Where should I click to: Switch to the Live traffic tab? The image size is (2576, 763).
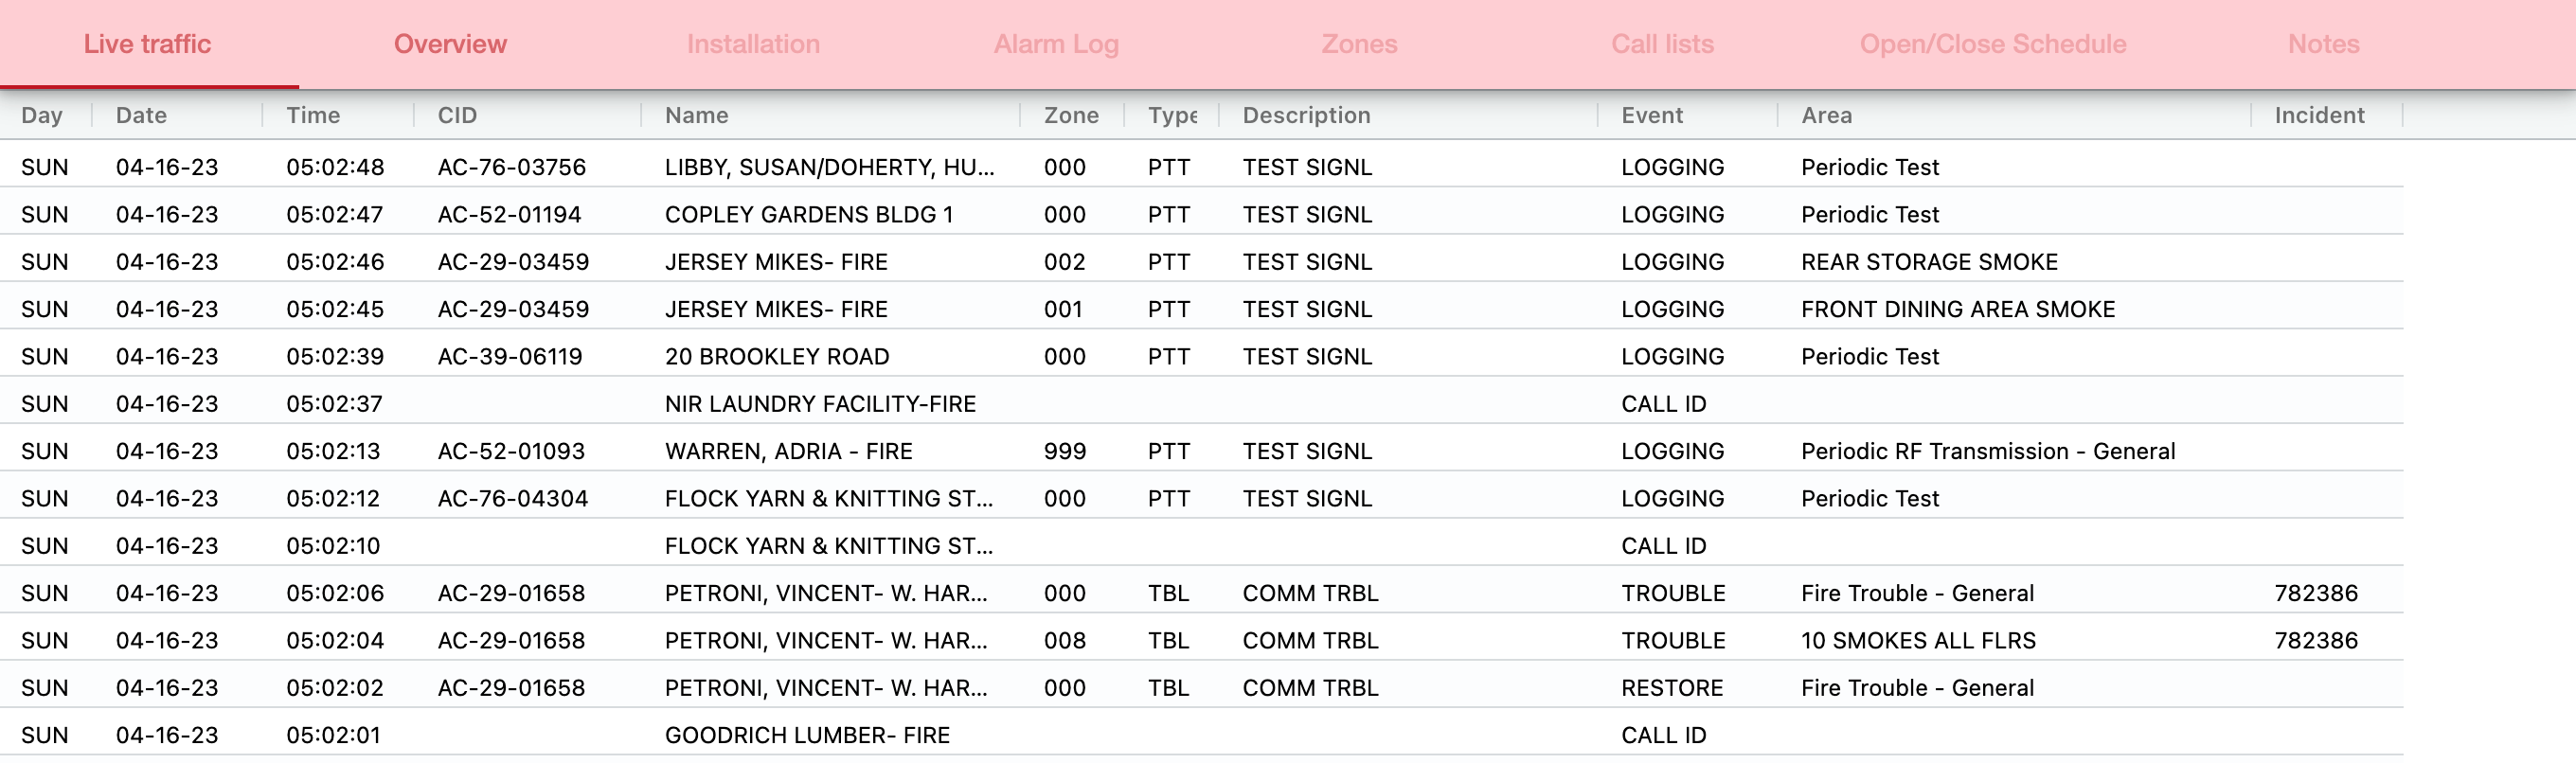[148, 44]
